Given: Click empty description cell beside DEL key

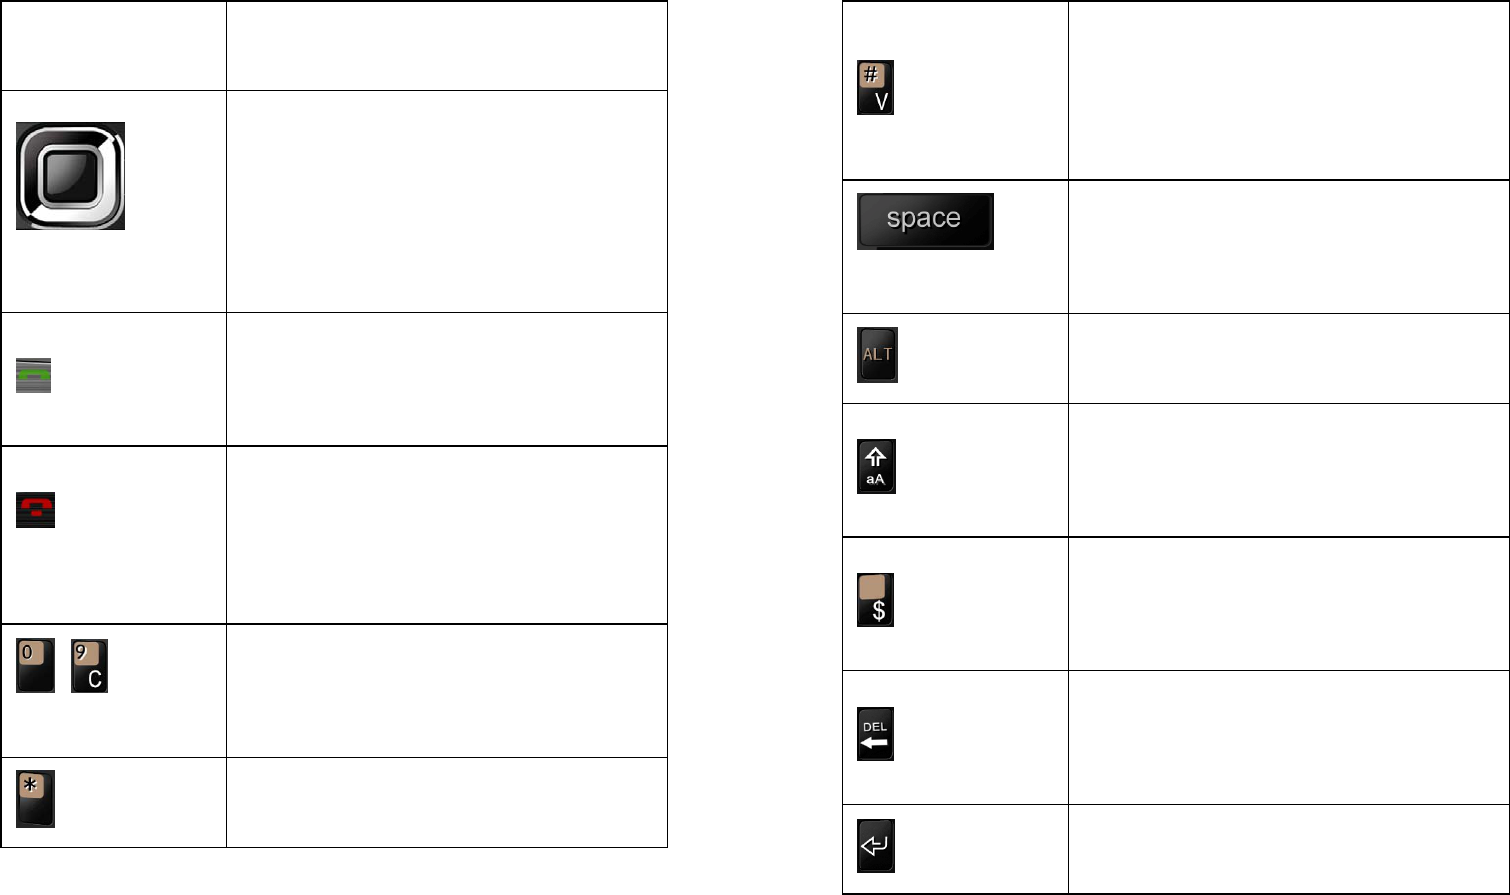Looking at the screenshot, I should pyautogui.click(x=1288, y=738).
